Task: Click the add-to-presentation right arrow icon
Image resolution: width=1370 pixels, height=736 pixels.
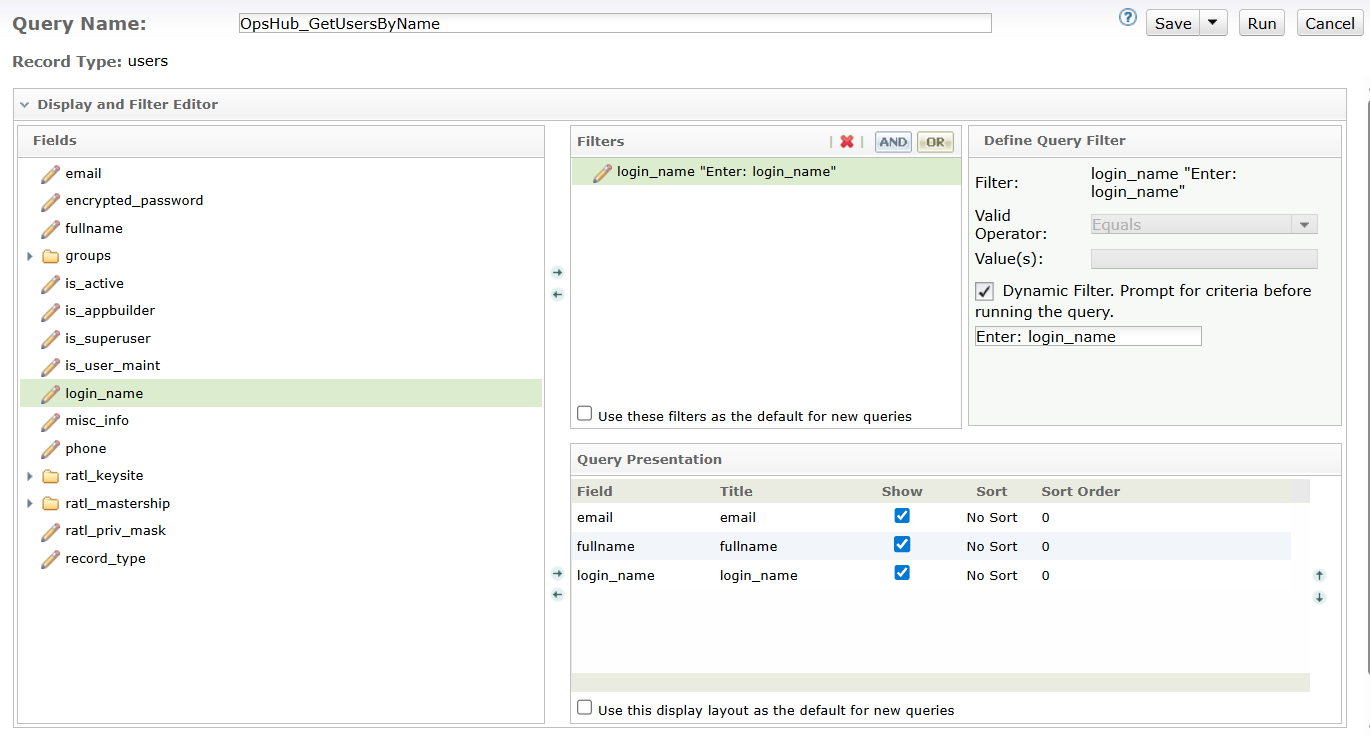Action: pos(557,573)
